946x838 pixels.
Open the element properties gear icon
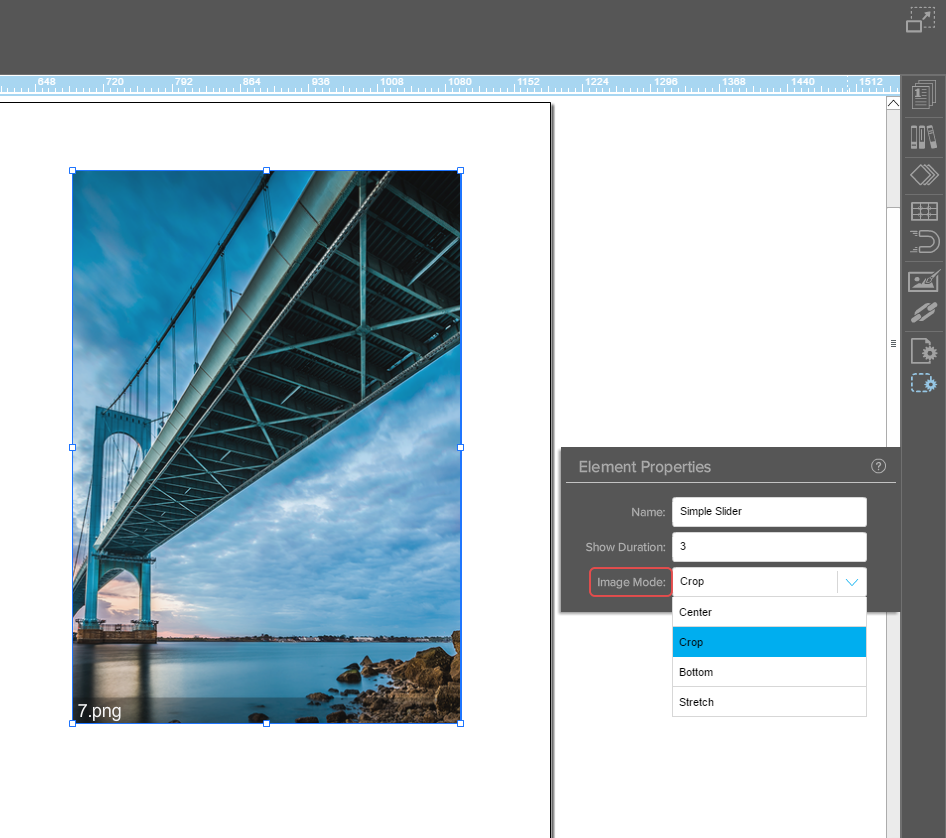[923, 383]
